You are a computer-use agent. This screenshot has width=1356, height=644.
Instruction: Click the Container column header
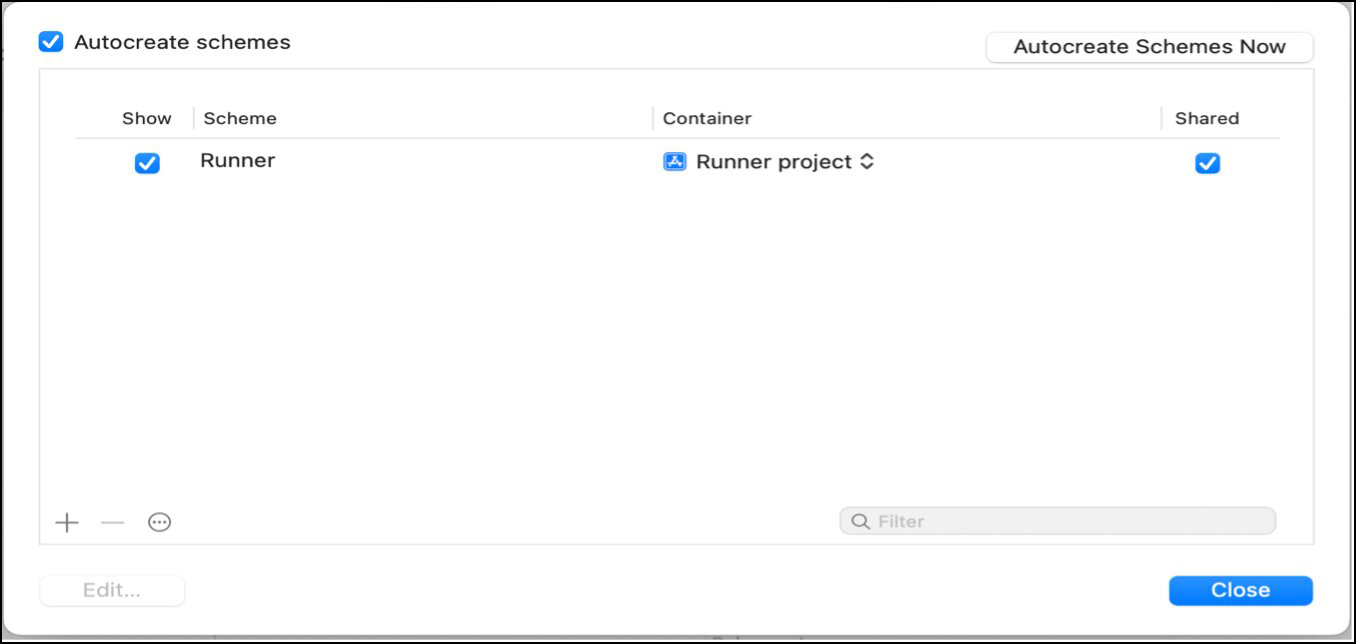point(707,118)
